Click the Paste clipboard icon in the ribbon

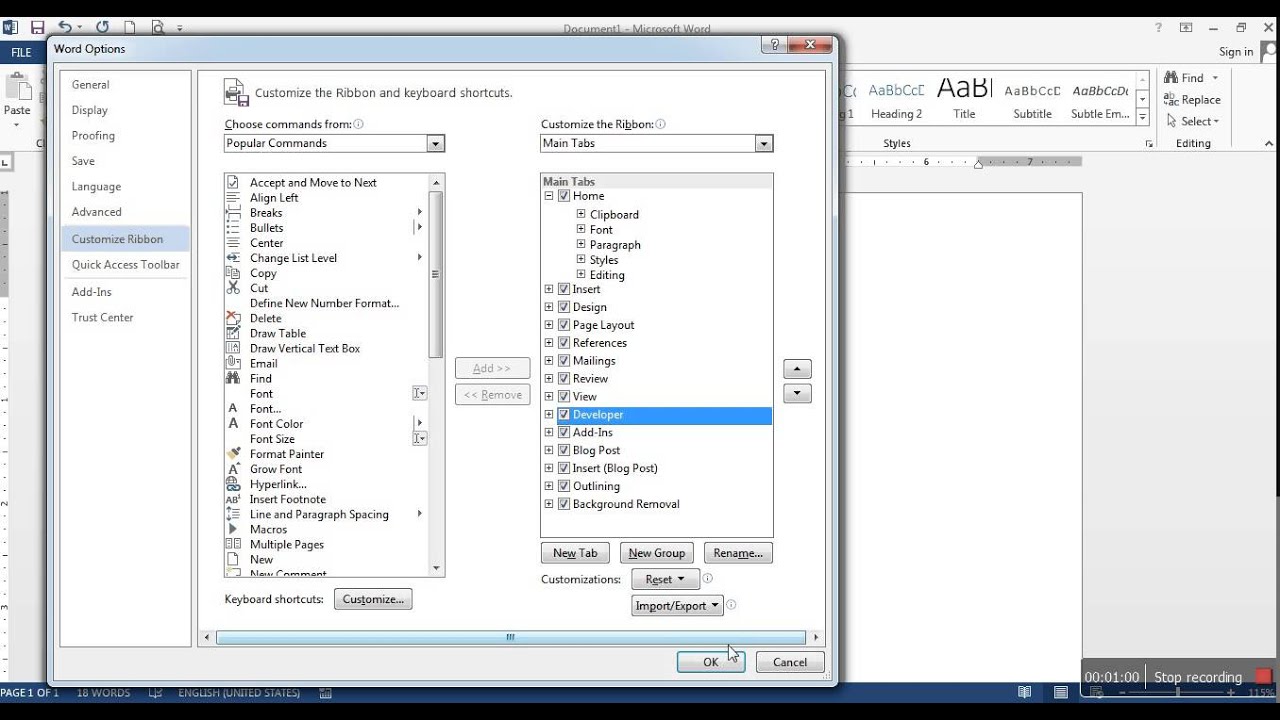[17, 88]
